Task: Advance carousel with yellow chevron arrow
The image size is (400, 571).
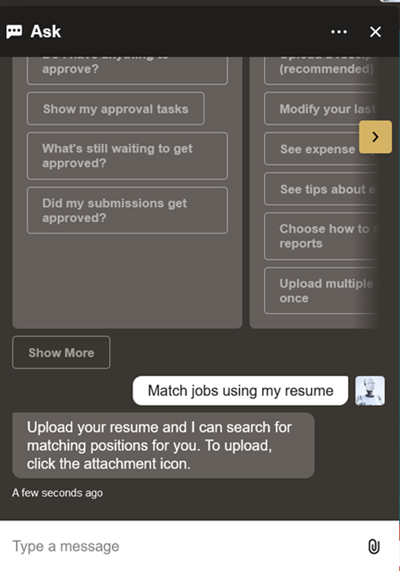Action: click(x=375, y=137)
